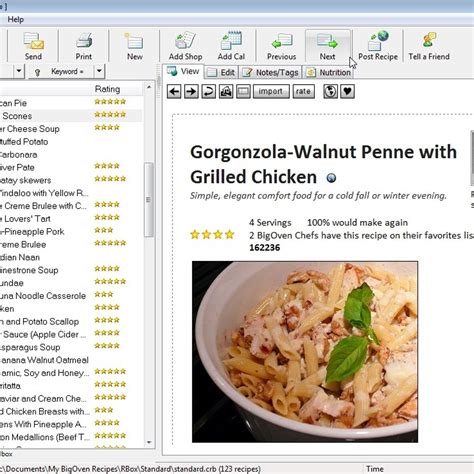
Task: Select the 'Cheese Soup' recipe row
Action: 72,129
